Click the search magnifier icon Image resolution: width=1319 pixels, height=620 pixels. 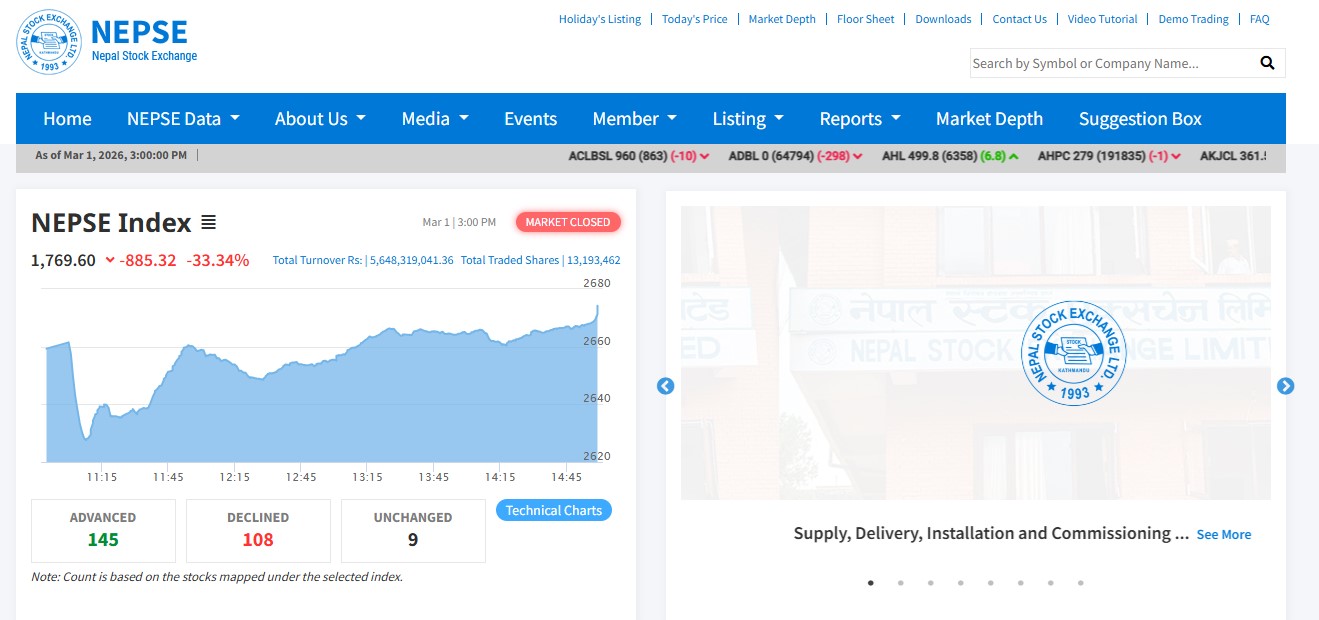pyautogui.click(x=1267, y=63)
